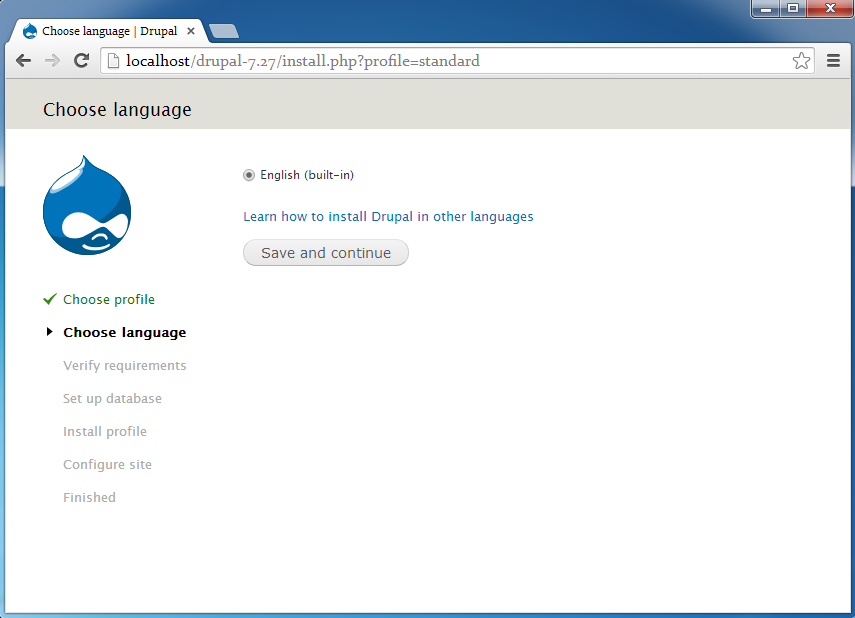Open Learn how to install Drupal in other languages
This screenshot has width=855, height=618.
tap(388, 217)
